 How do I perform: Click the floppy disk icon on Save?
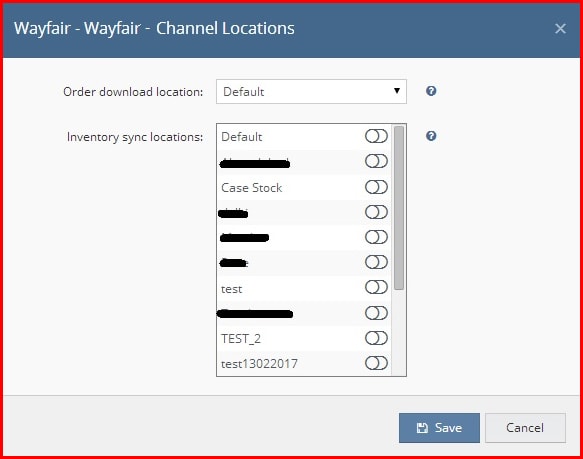[x=422, y=428]
